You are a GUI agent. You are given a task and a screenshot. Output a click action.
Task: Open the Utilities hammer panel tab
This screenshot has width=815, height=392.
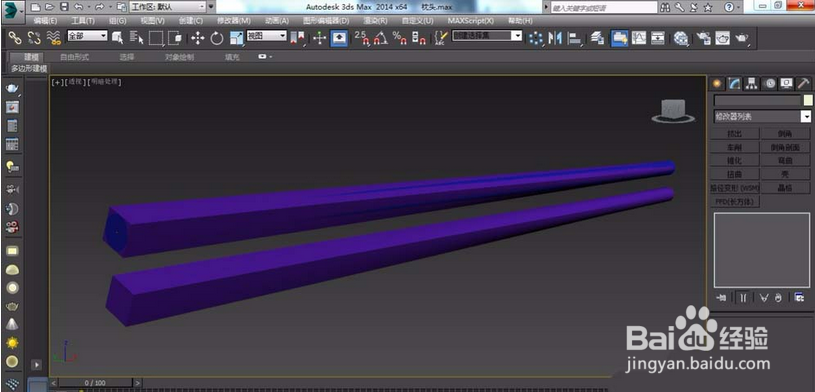(804, 83)
